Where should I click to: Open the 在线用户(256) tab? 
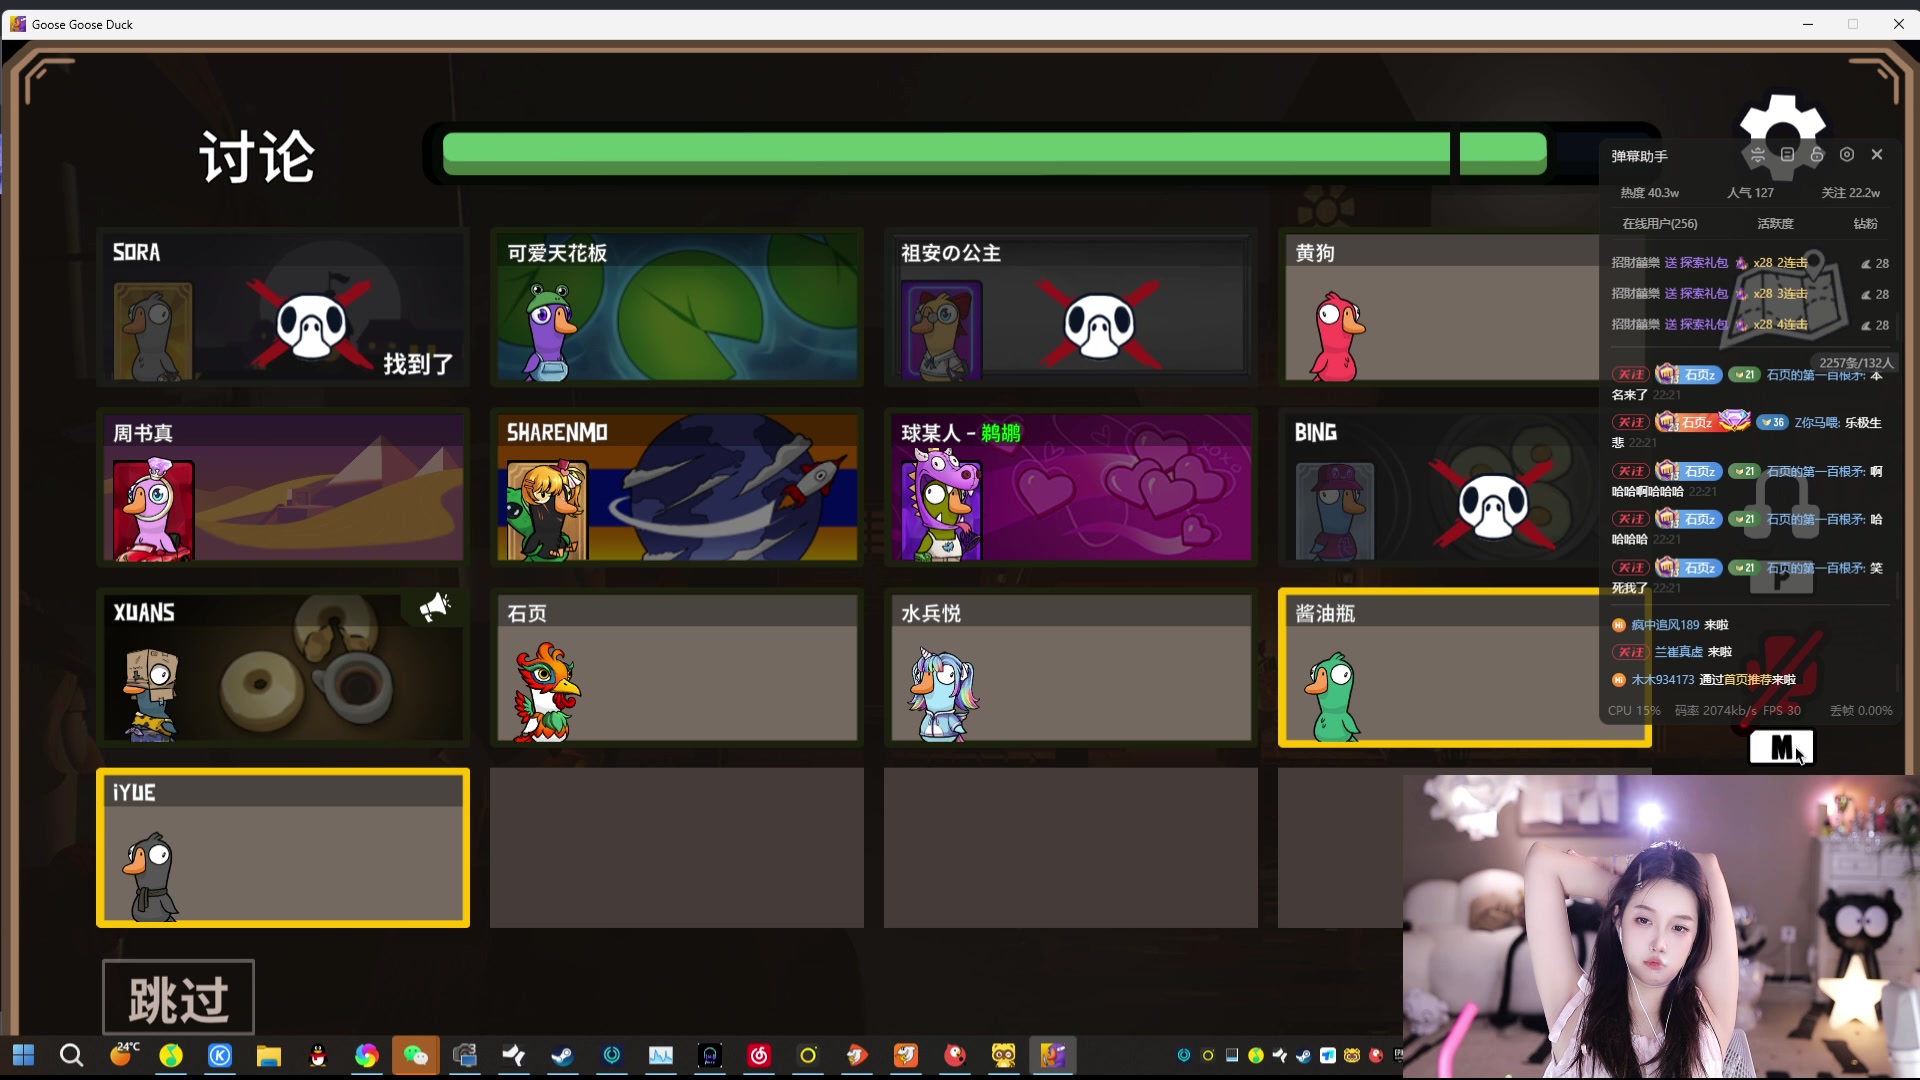point(1660,223)
